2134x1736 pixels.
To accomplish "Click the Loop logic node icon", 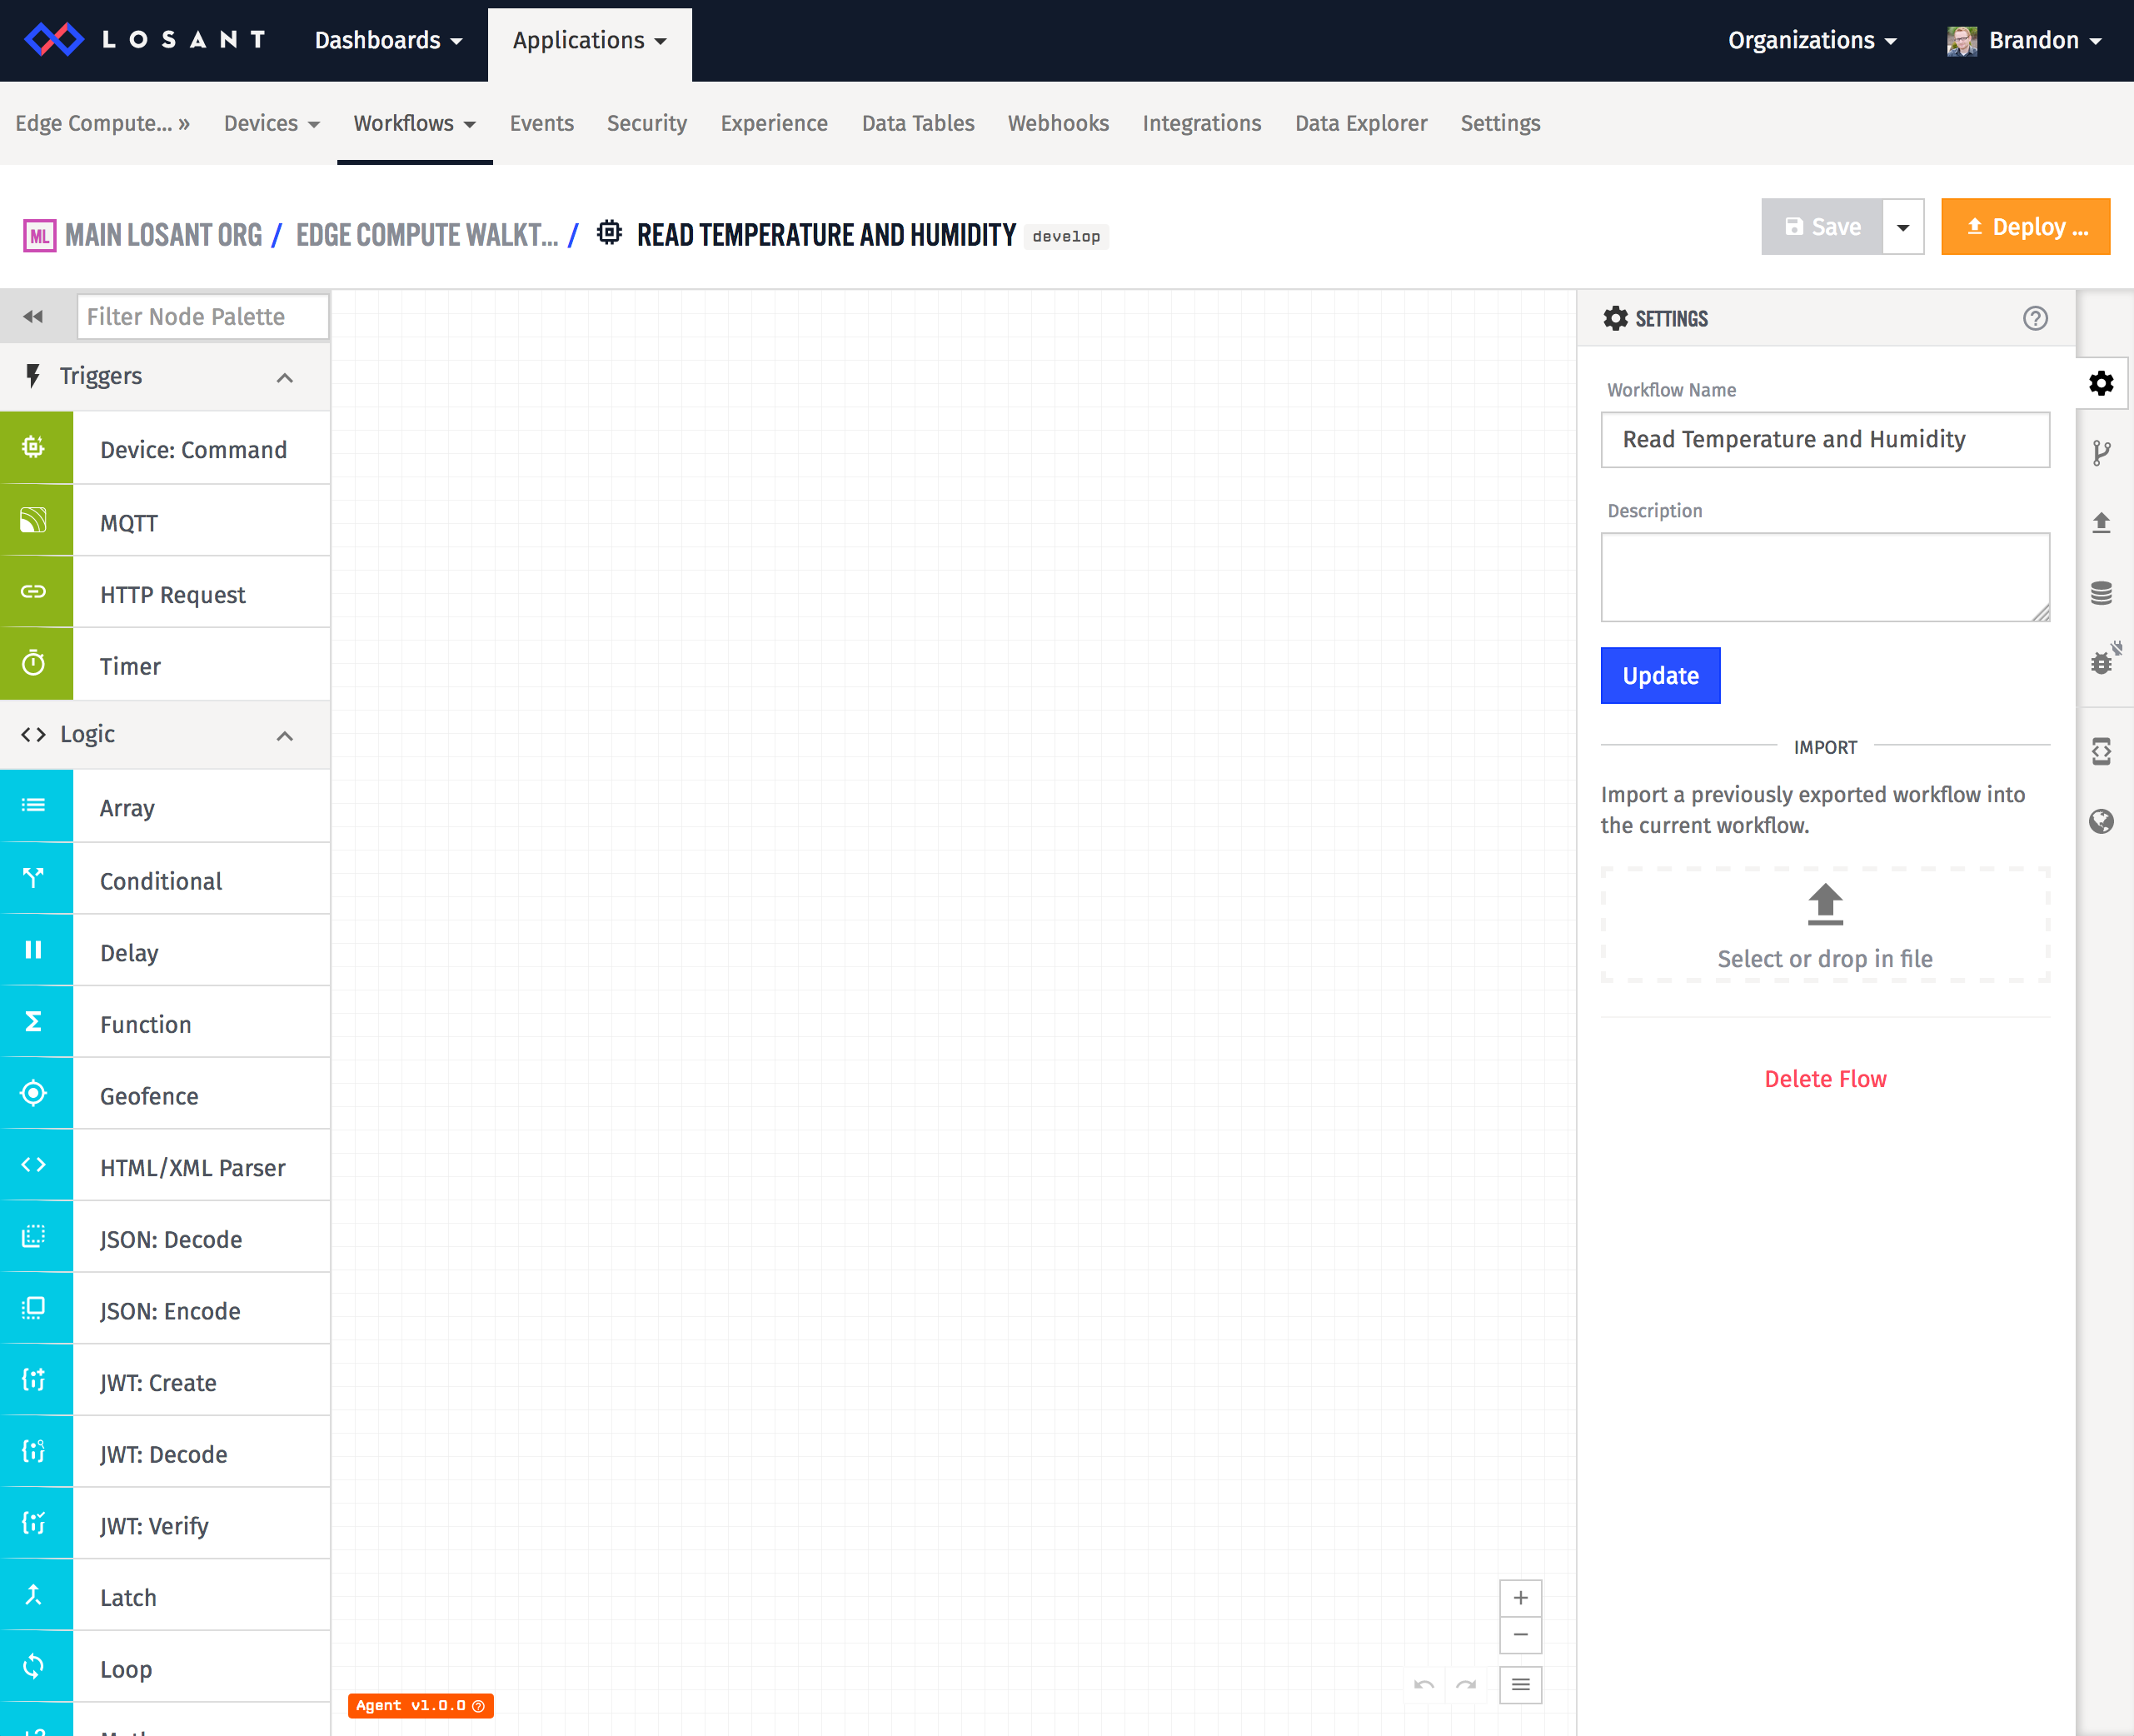I will click(36, 1669).
